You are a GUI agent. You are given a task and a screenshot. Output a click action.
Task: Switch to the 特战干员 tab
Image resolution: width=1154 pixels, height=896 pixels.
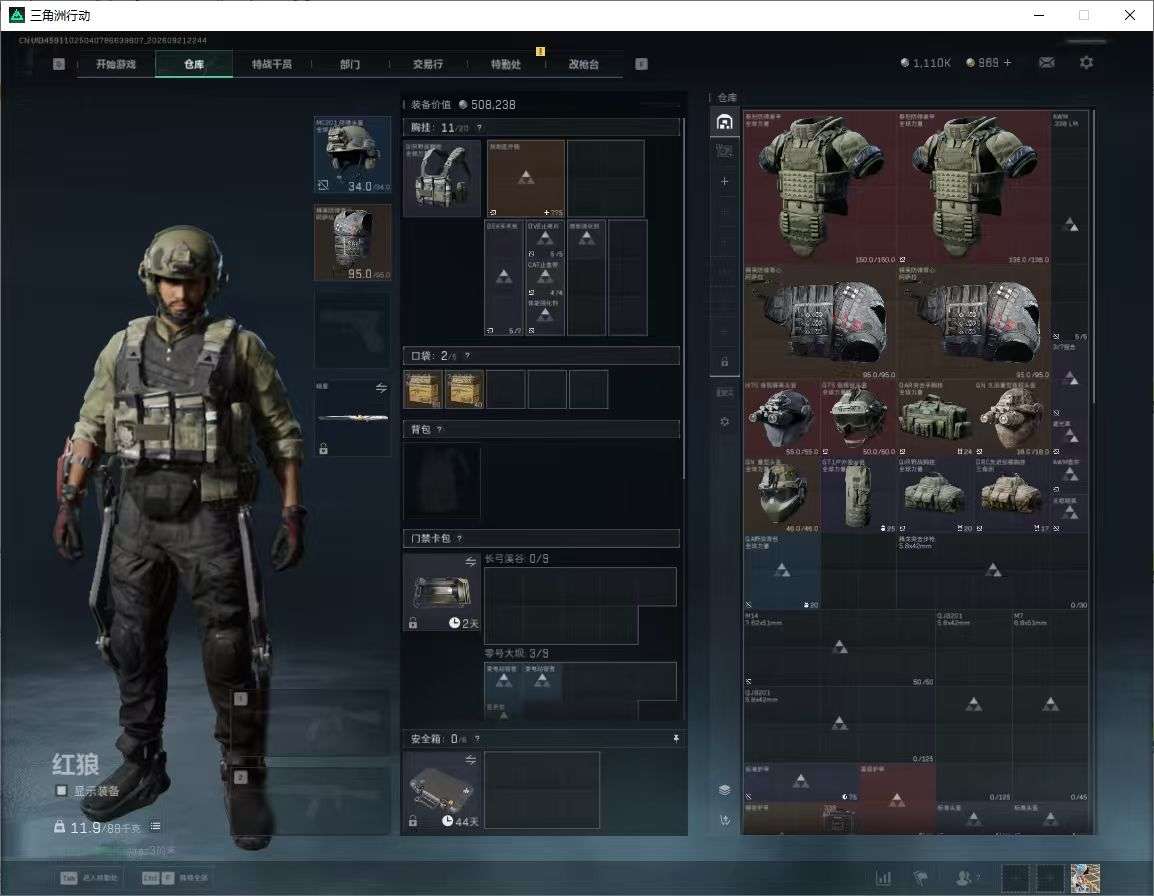pos(272,64)
